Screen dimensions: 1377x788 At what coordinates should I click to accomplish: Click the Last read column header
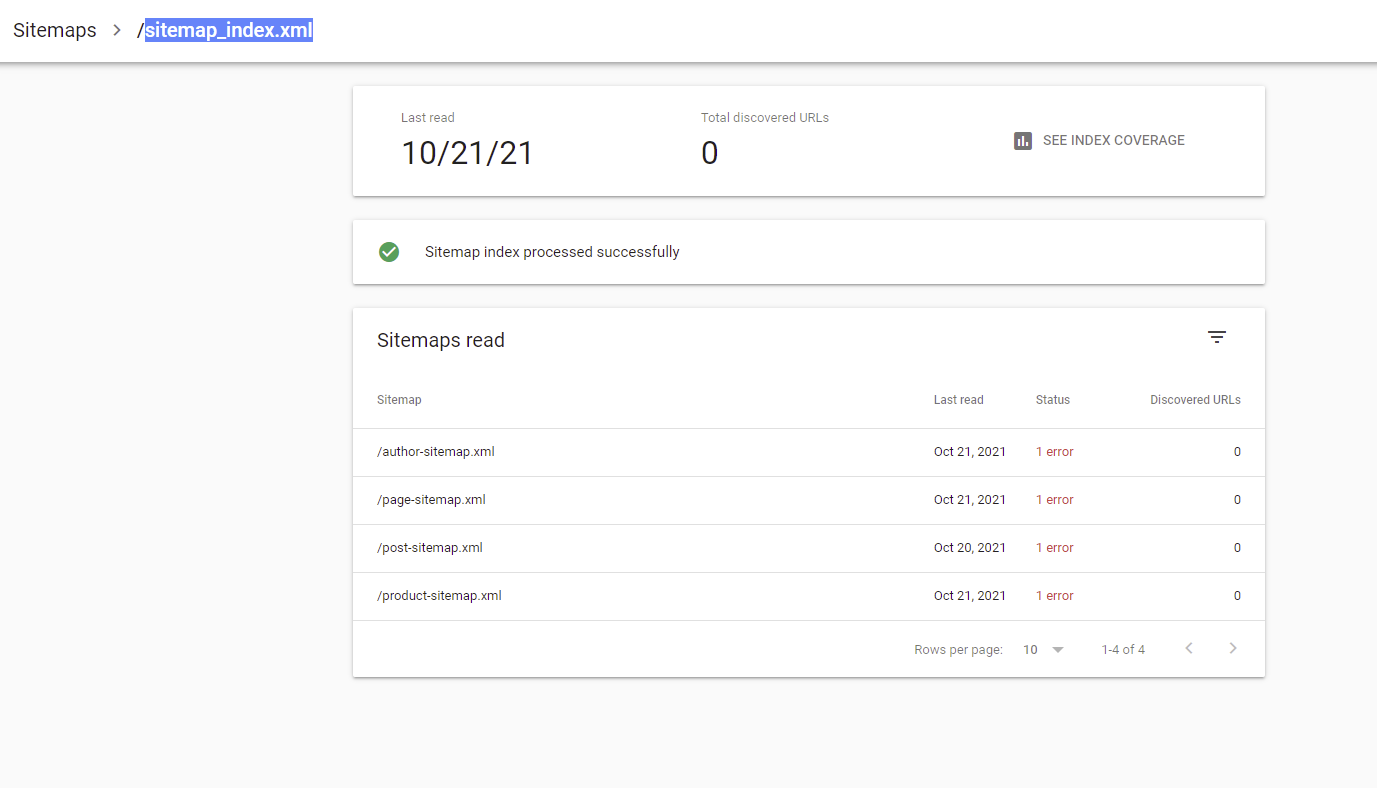coord(958,400)
